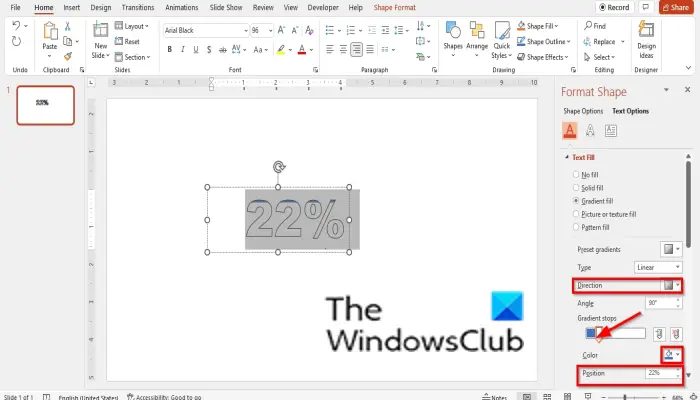Open the Shapes gallery
The width and height of the screenshot is (700, 400).
point(453,39)
